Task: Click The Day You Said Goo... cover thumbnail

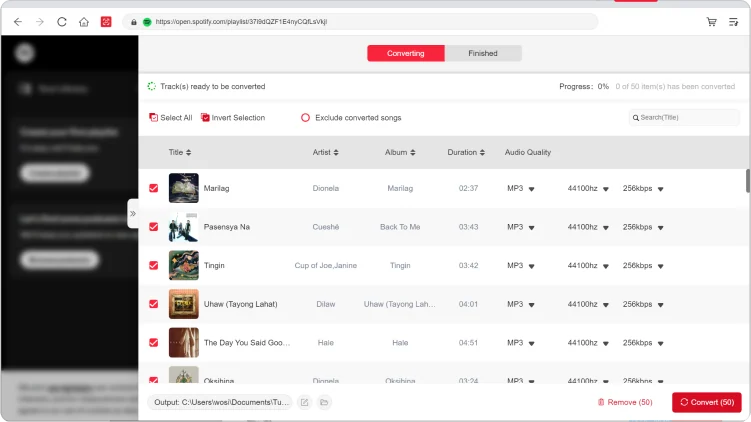Action: (183, 342)
